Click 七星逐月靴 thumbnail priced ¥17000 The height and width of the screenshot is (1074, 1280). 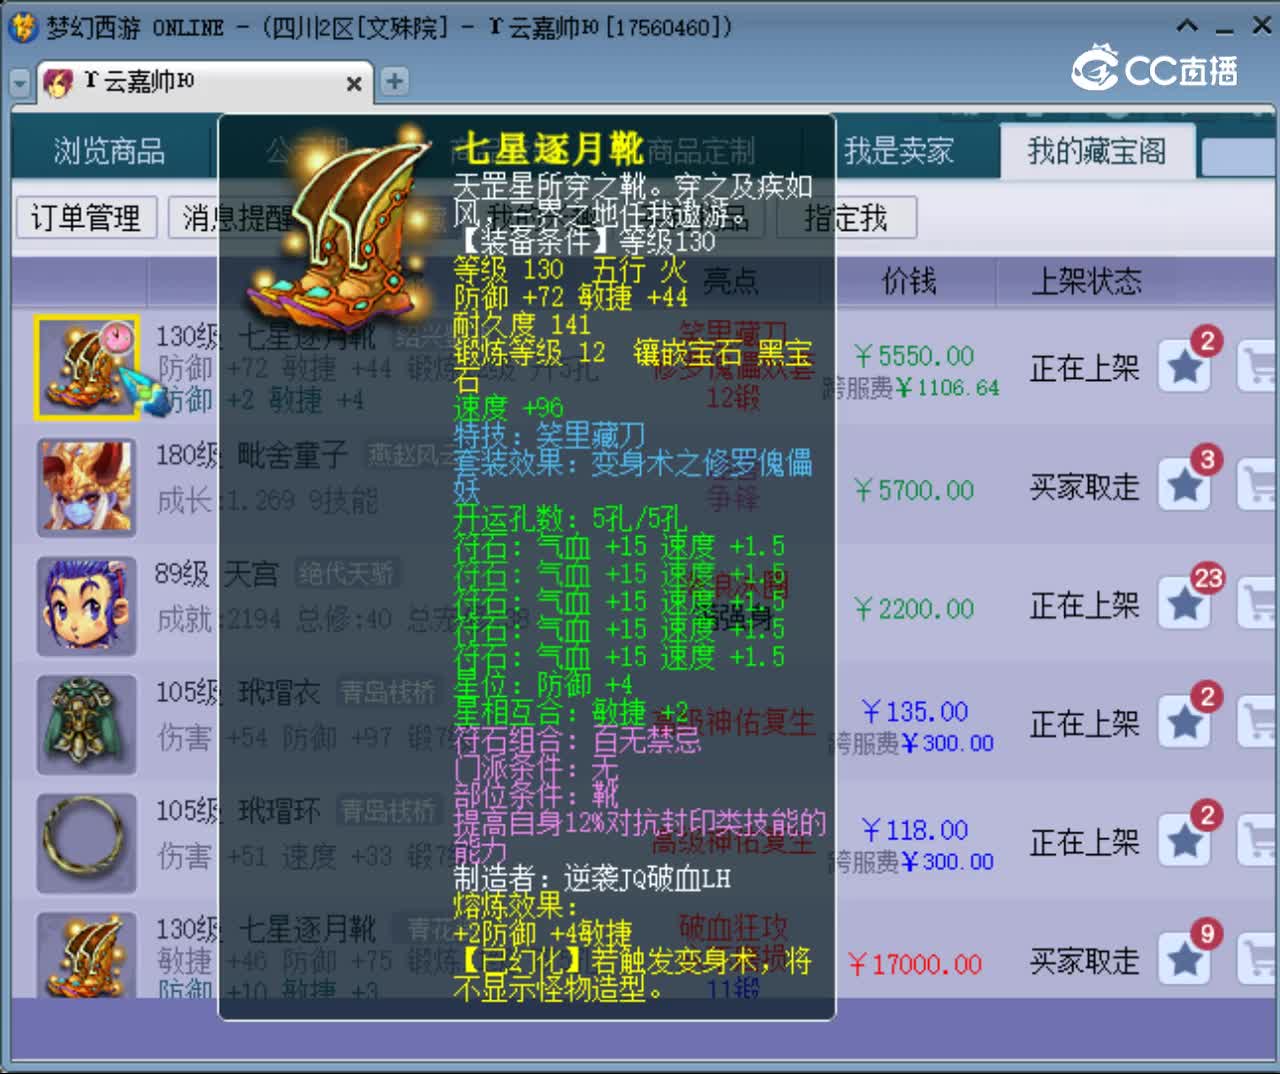point(87,956)
